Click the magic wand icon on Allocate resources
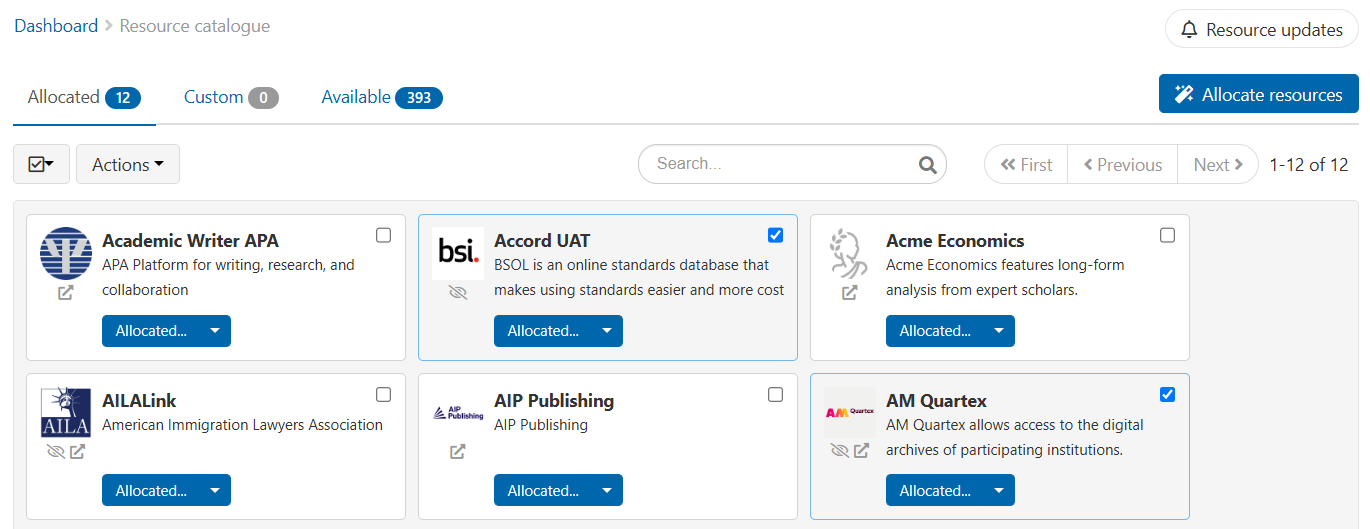The height and width of the screenshot is (529, 1370). tap(1184, 95)
